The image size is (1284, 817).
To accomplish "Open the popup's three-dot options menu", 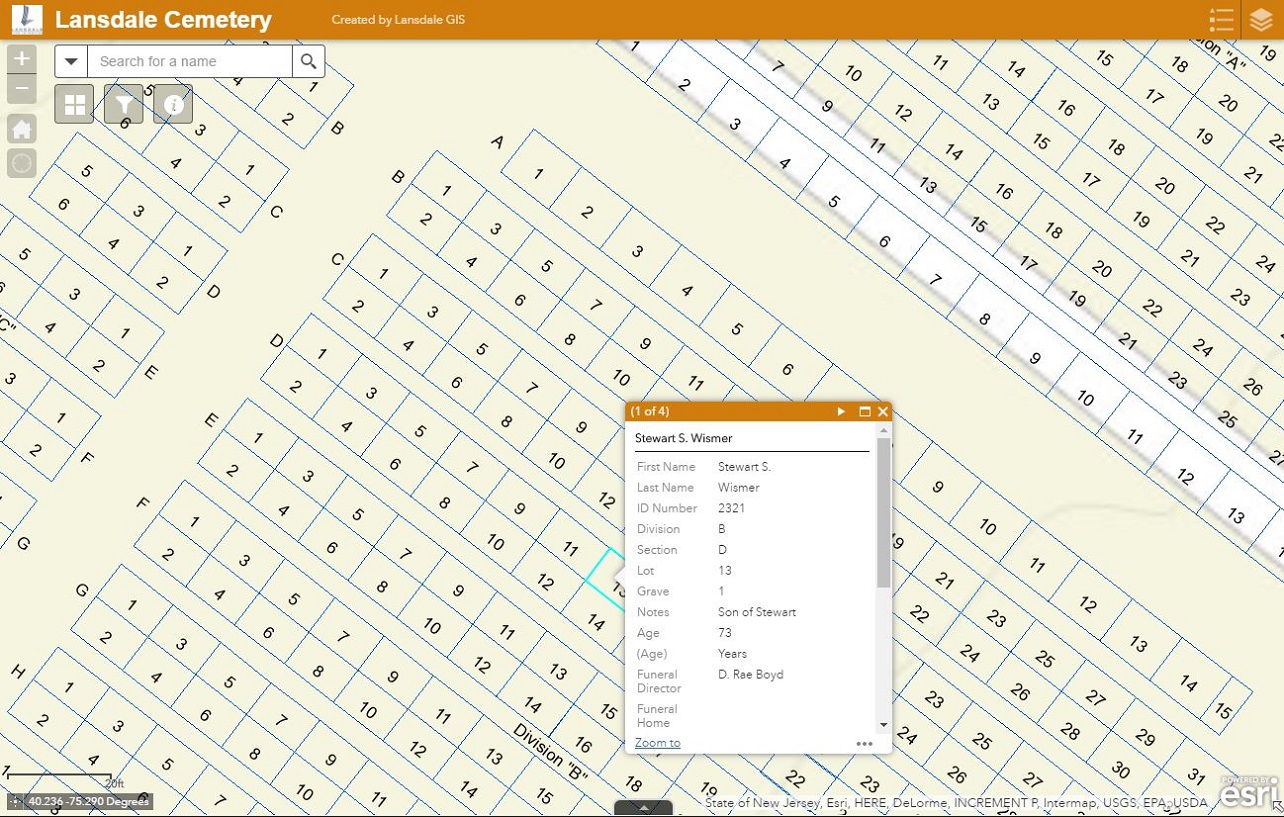I will (x=863, y=743).
